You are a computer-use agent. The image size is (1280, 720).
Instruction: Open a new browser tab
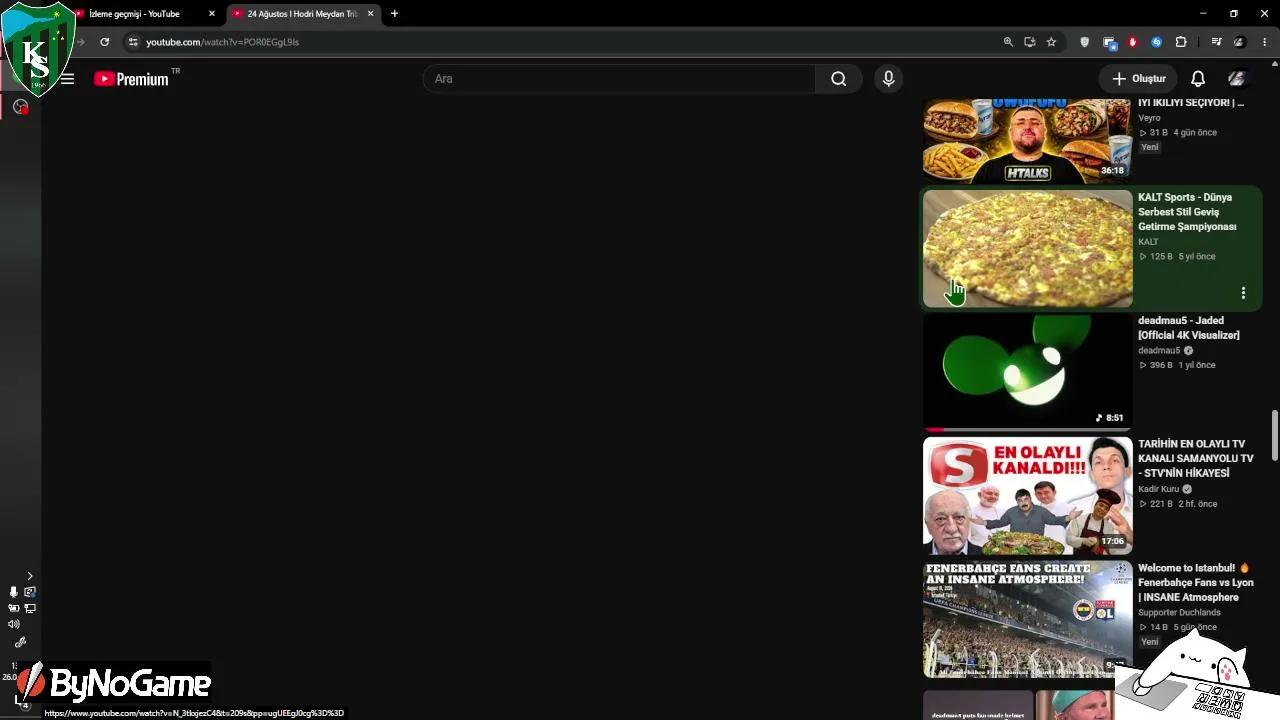395,14
